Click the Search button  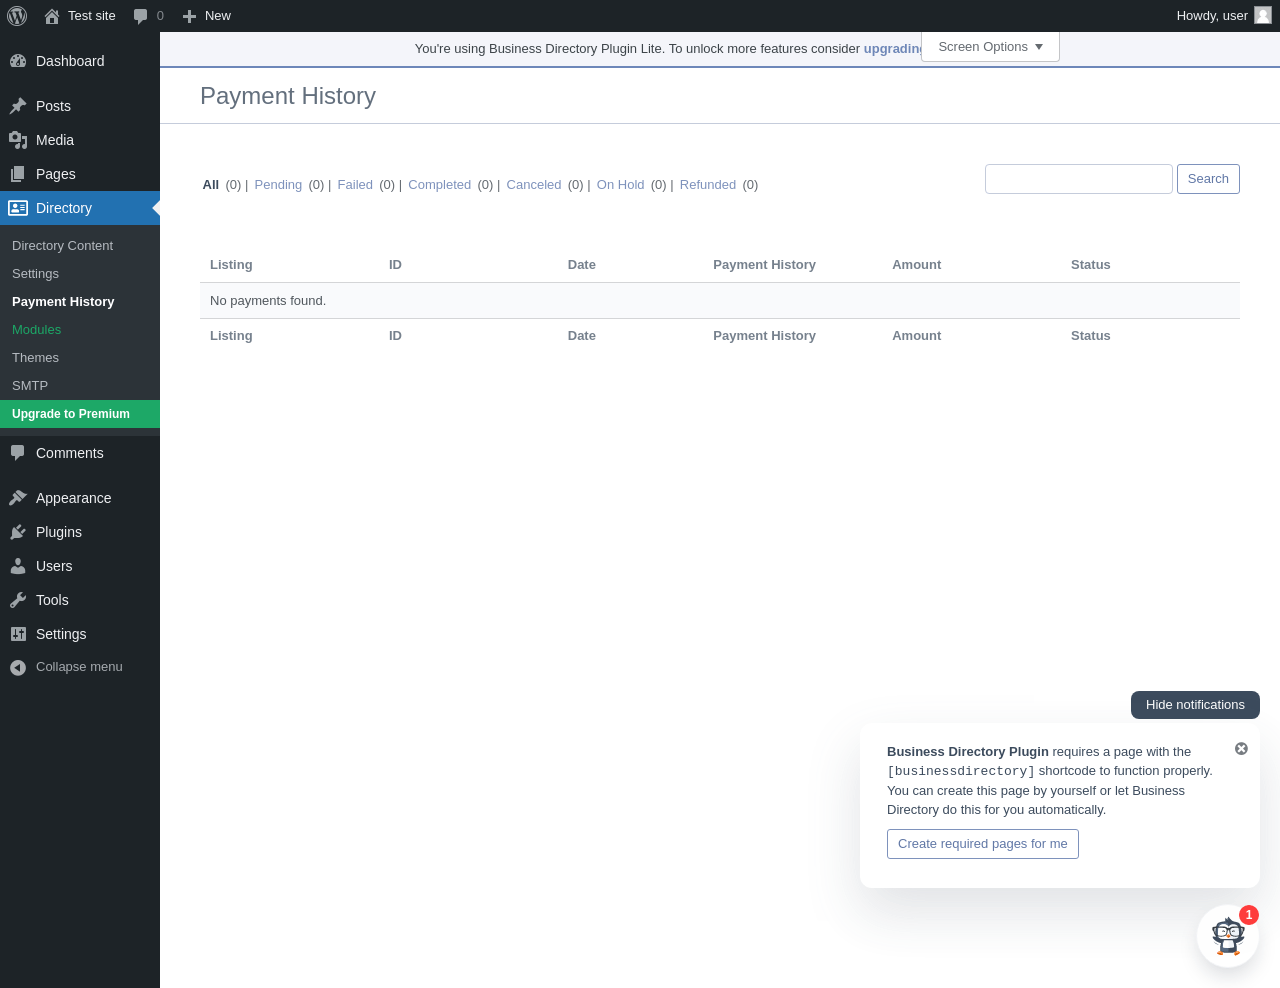click(x=1208, y=179)
